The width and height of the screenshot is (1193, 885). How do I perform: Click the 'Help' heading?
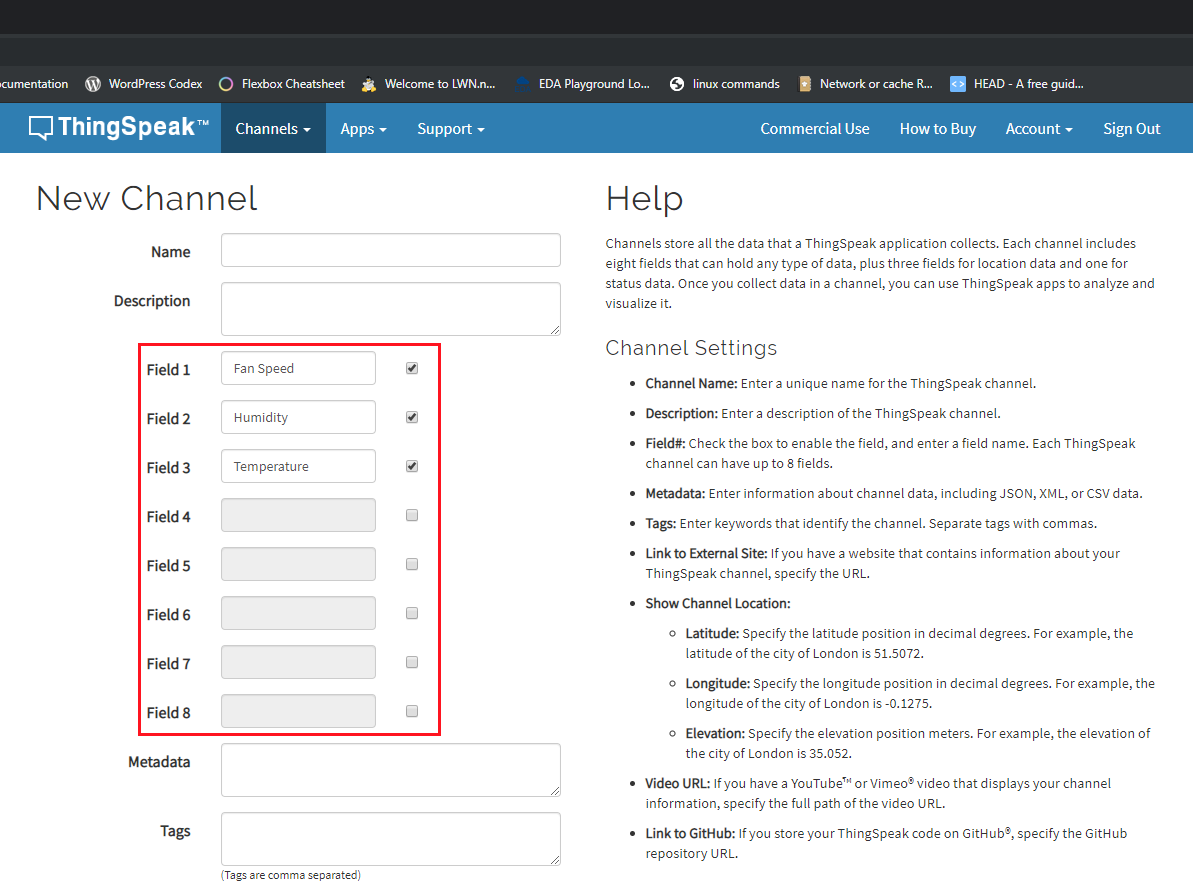(x=644, y=199)
